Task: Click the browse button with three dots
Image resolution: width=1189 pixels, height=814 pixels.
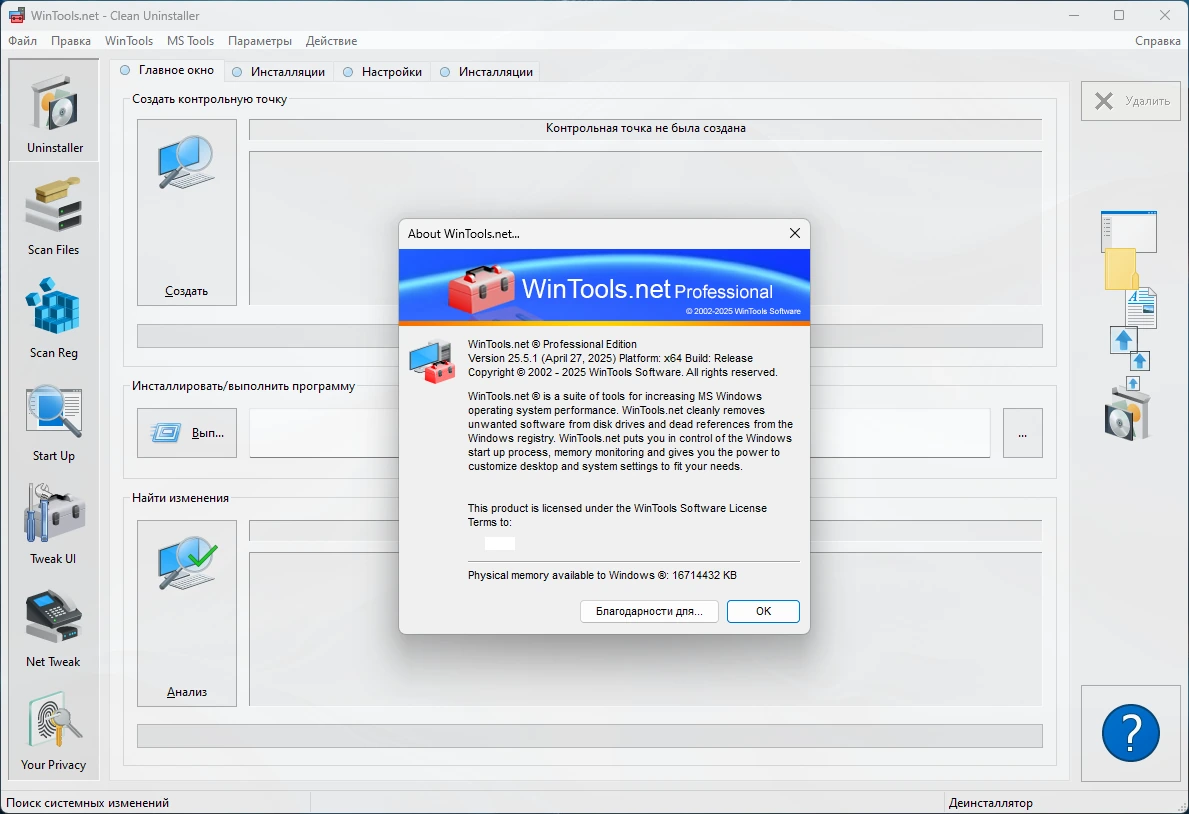Action: (x=1022, y=433)
